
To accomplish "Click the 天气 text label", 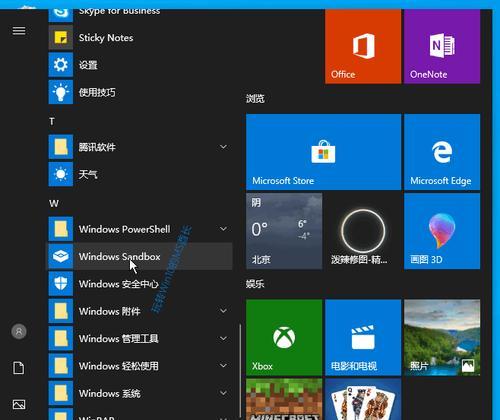I will coord(88,174).
